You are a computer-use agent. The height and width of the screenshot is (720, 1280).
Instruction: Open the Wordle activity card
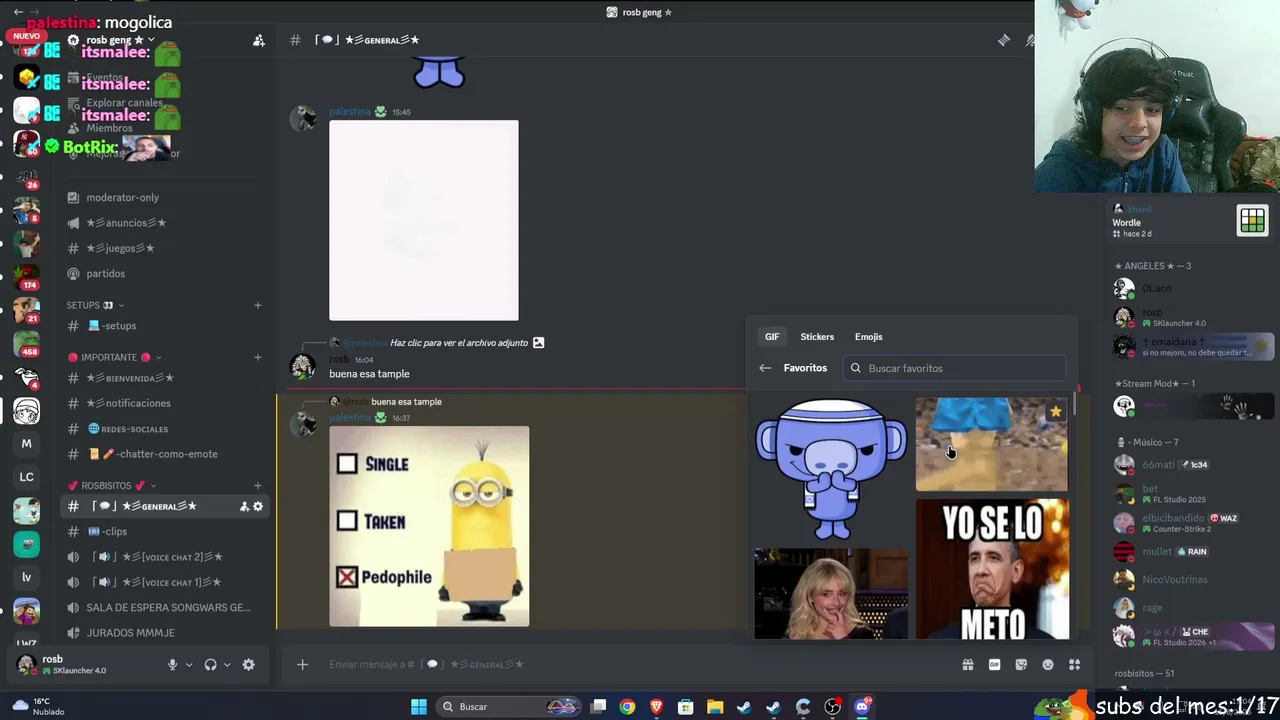tap(1191, 222)
